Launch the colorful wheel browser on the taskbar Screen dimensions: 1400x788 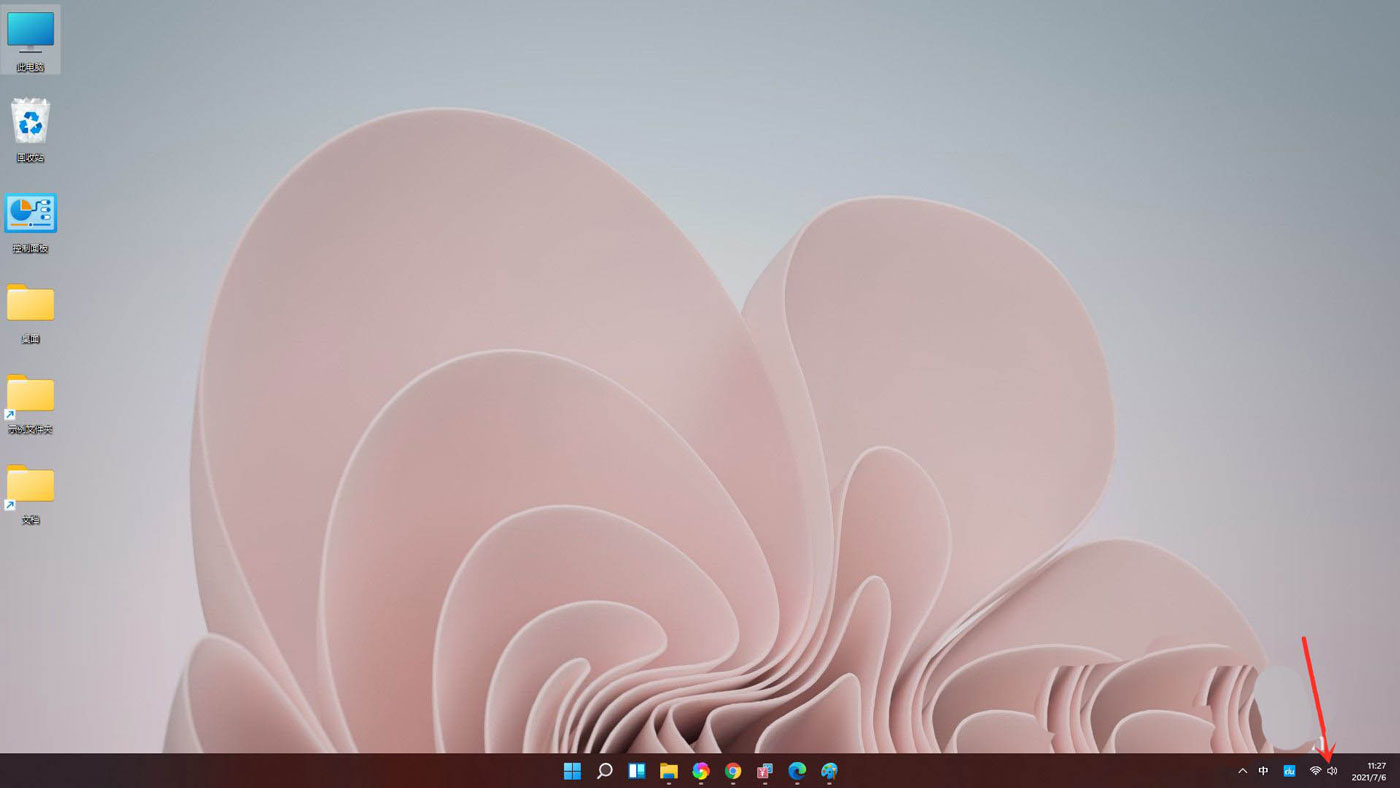[700, 770]
